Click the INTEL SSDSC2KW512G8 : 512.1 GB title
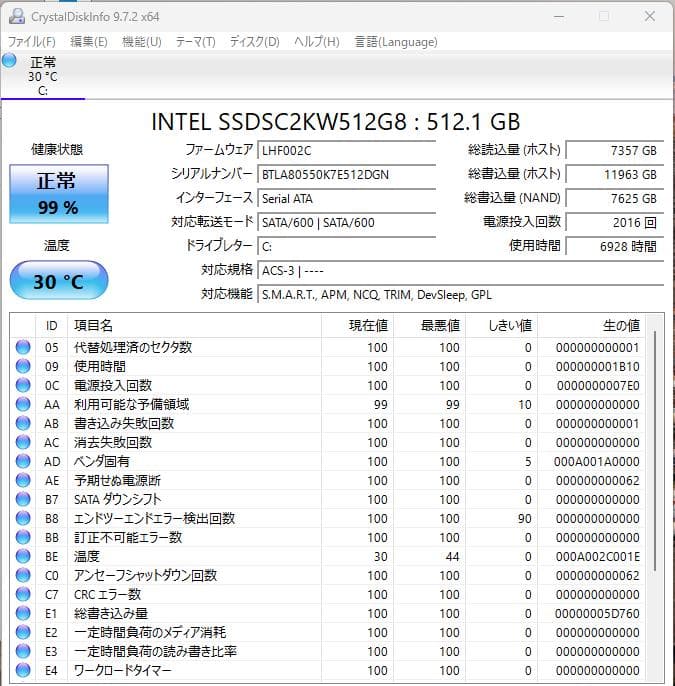Image resolution: width=675 pixels, height=686 pixels. pos(336,122)
